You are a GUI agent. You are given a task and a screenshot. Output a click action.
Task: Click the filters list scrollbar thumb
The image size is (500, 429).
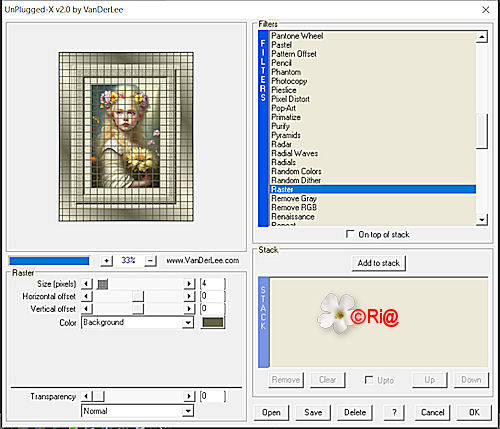tap(482, 131)
